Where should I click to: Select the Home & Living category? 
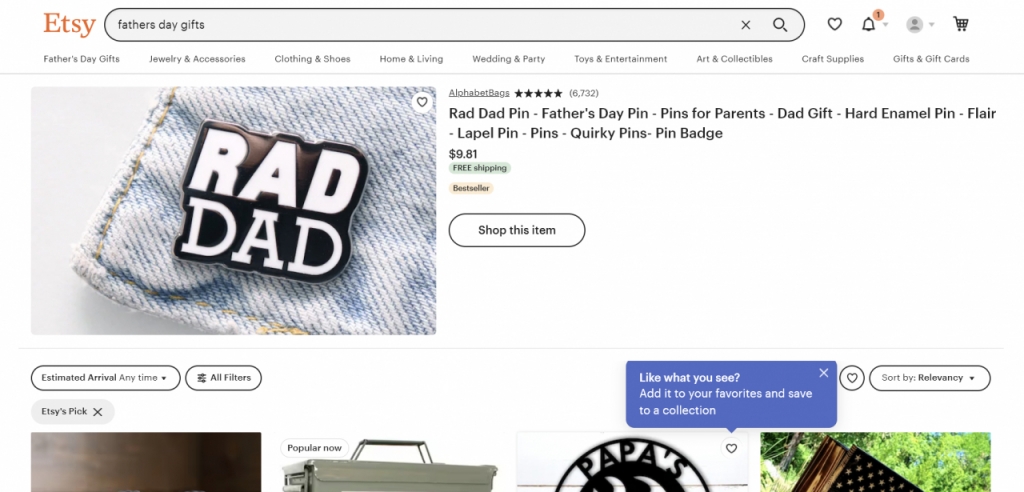(411, 59)
